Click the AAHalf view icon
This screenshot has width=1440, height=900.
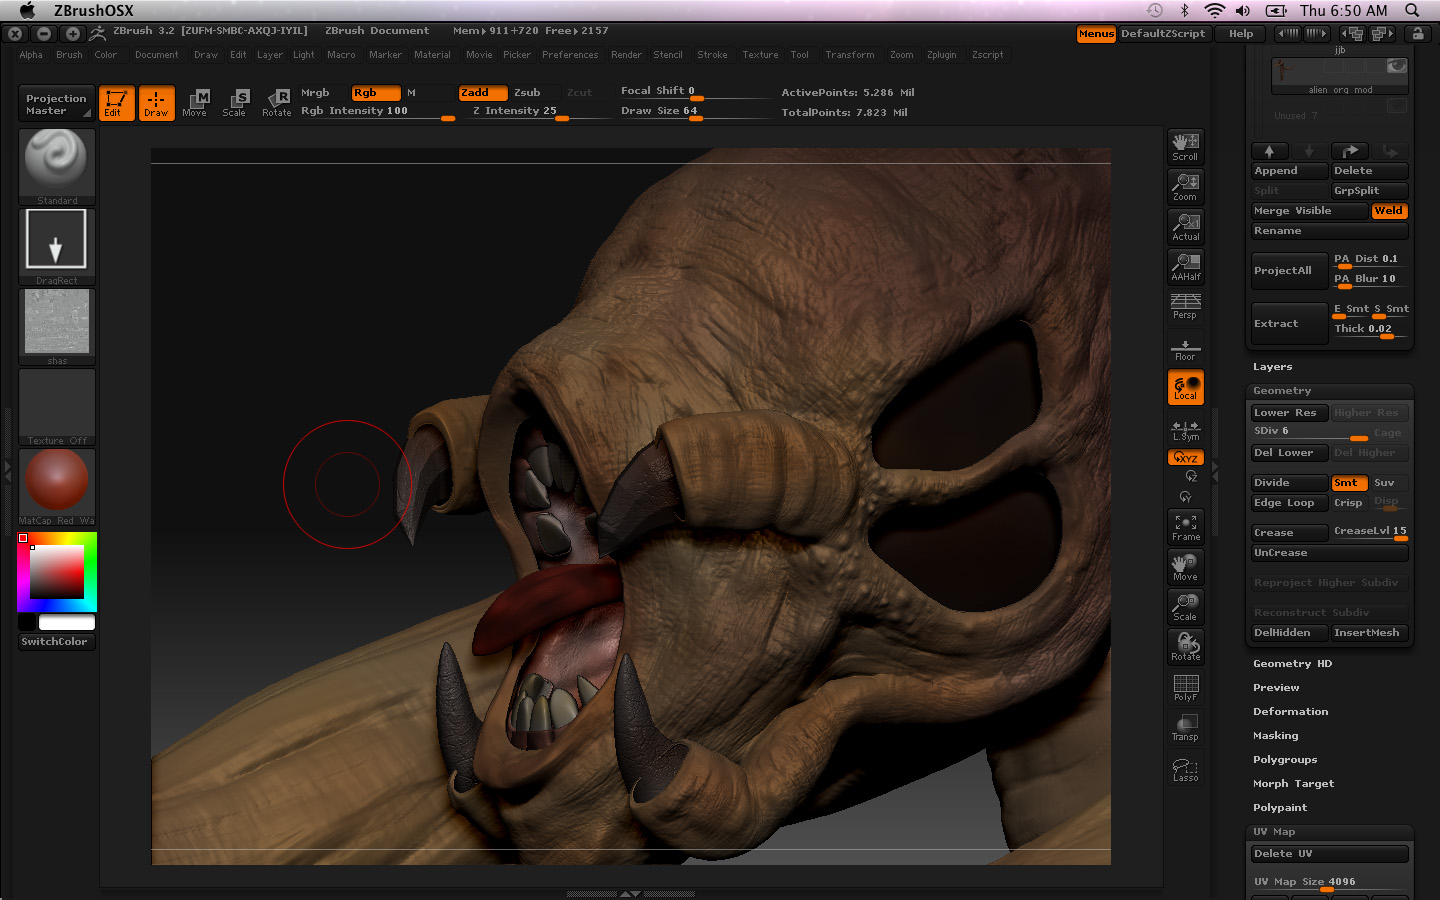click(x=1185, y=266)
